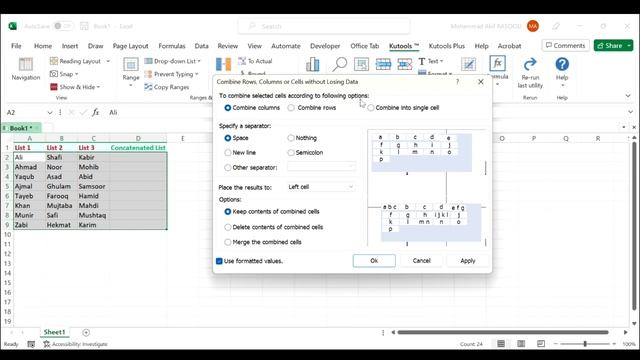Open the Kutools Plus tab

pyautogui.click(x=447, y=46)
